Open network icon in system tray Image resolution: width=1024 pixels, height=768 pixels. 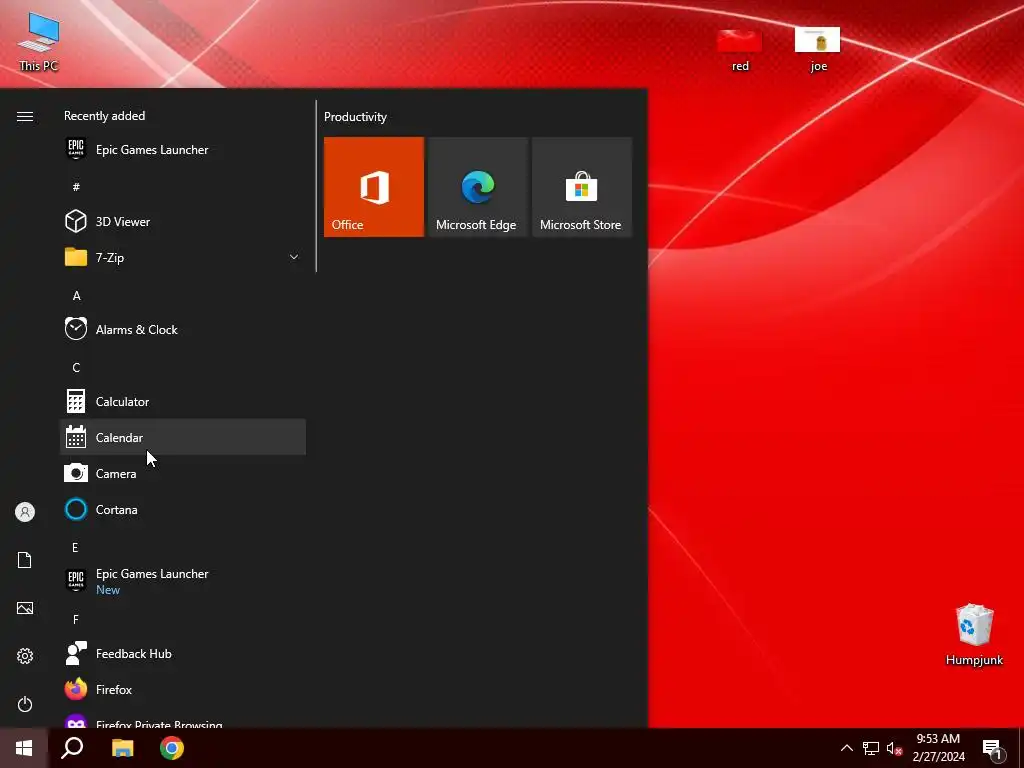(871, 748)
